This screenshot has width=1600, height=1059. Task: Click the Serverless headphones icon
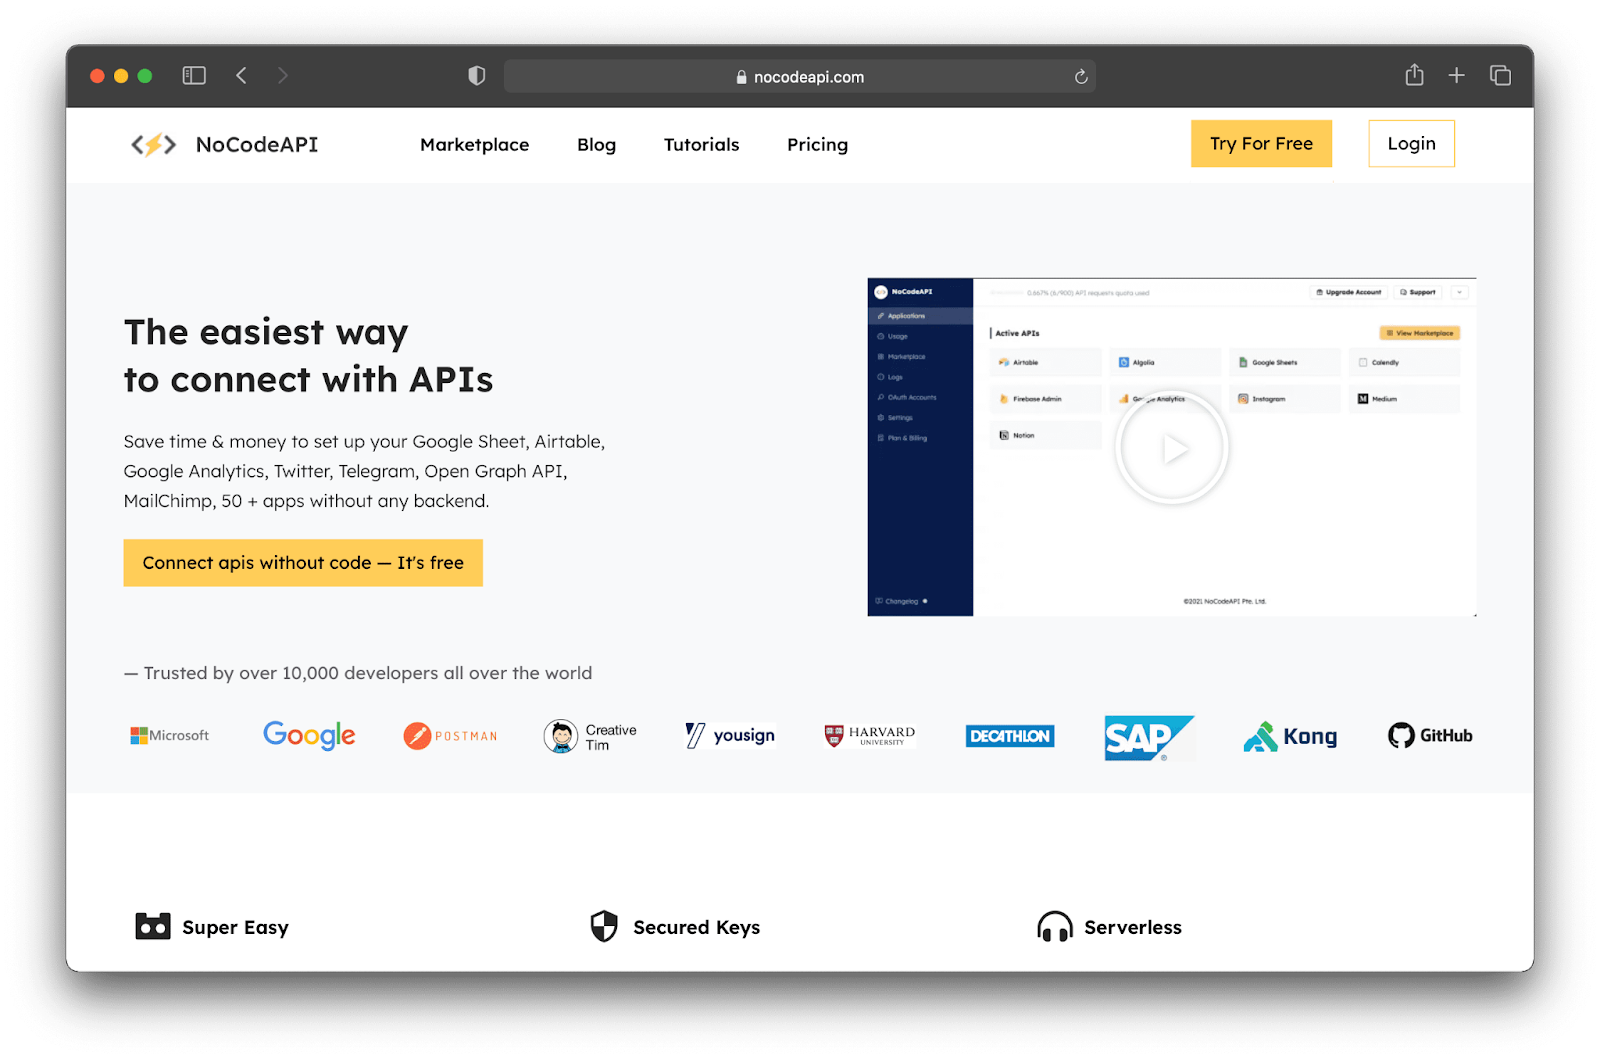click(x=1054, y=927)
